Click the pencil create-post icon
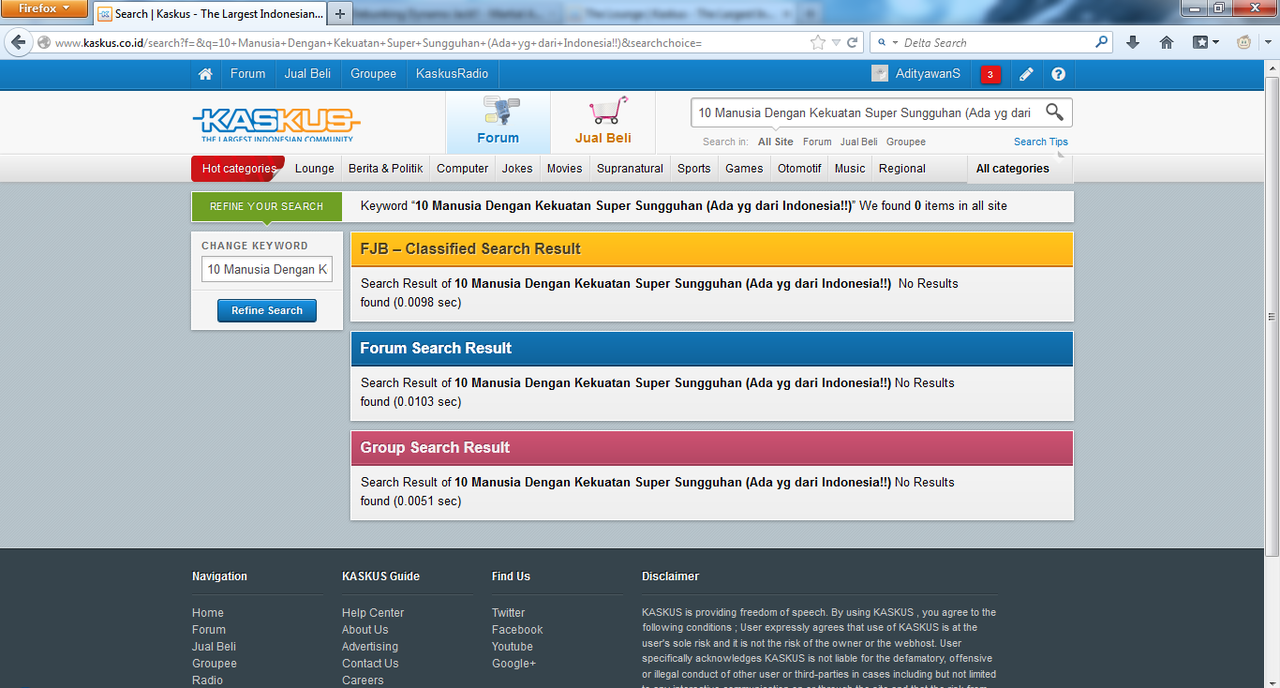1280x688 pixels. pos(1026,74)
